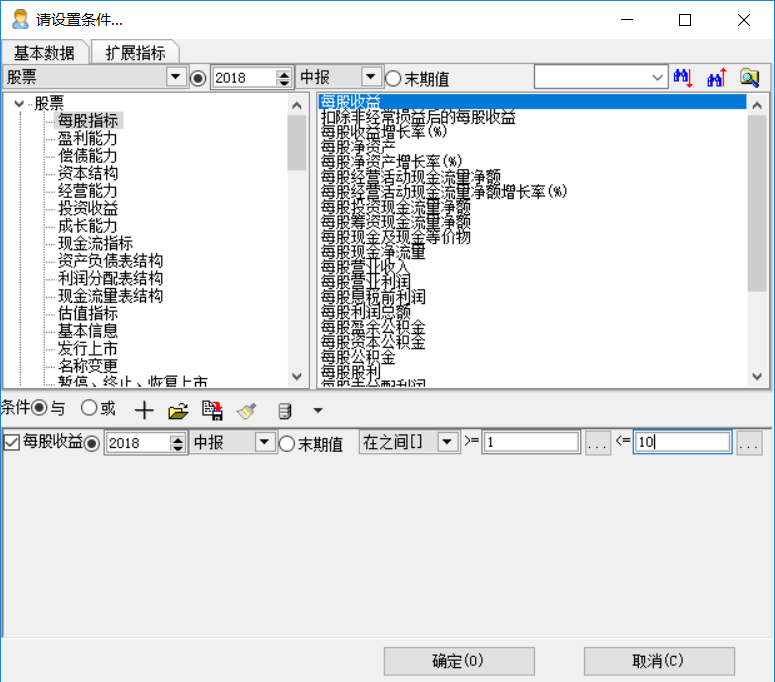The image size is (775, 682).
Task: Open the top 中报 report type dropdown
Action: pos(371,77)
